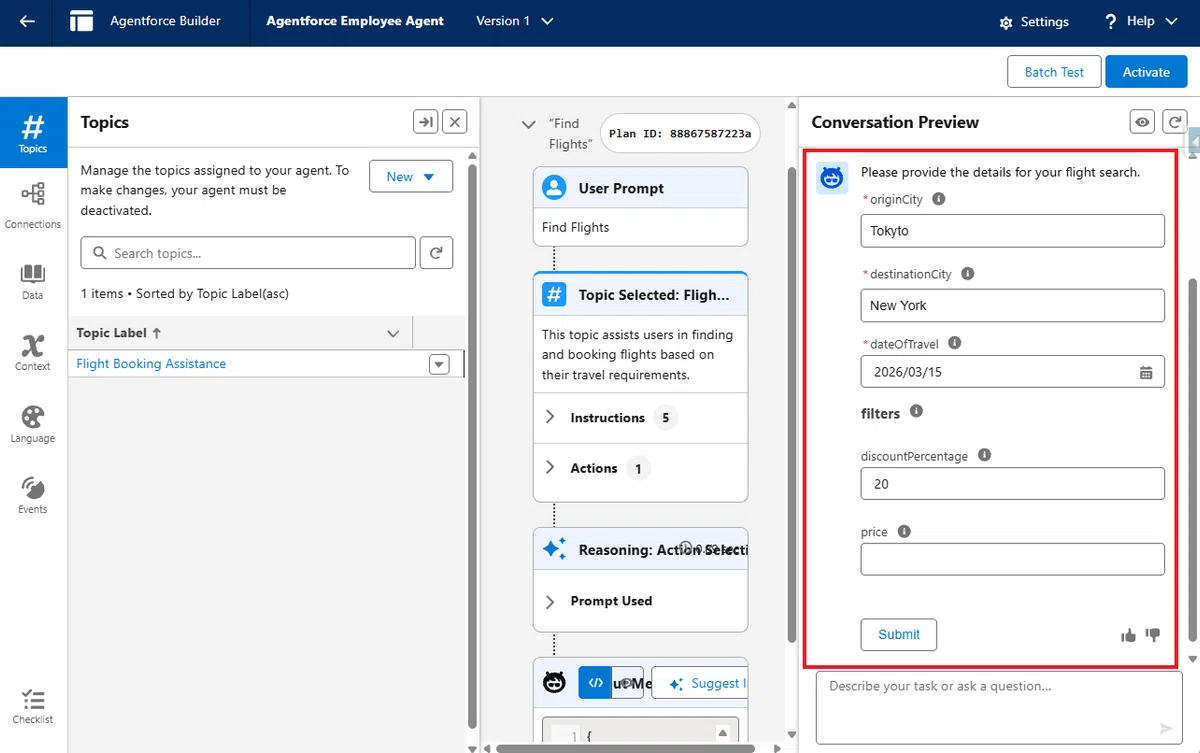
Task: Click the plan canvas horizontal scrollbar
Action: [623, 748]
